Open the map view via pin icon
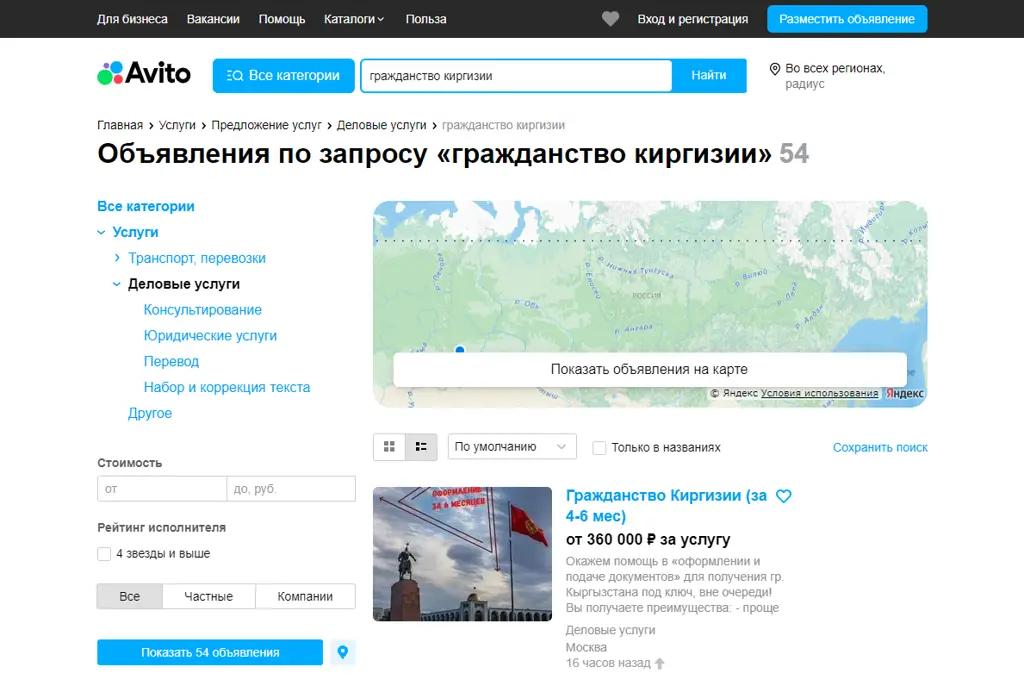1024x692 pixels. [342, 651]
